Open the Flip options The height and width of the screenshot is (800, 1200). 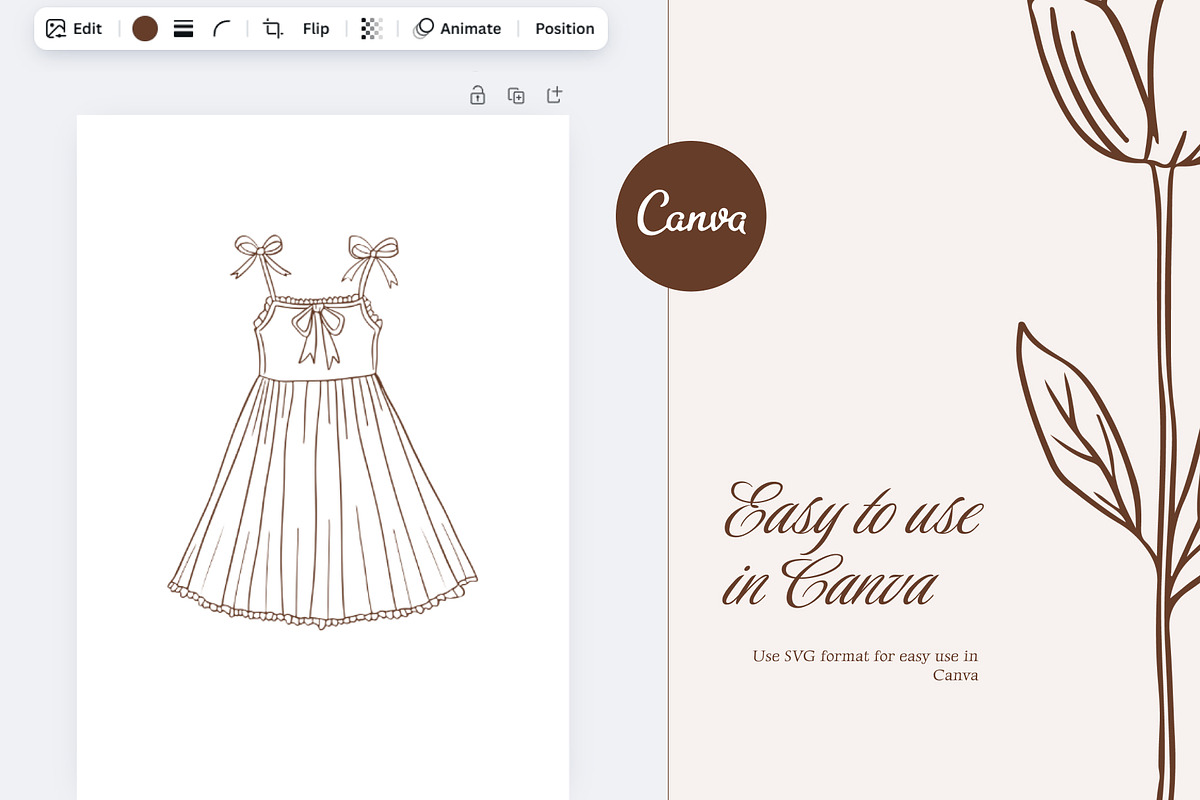click(316, 29)
